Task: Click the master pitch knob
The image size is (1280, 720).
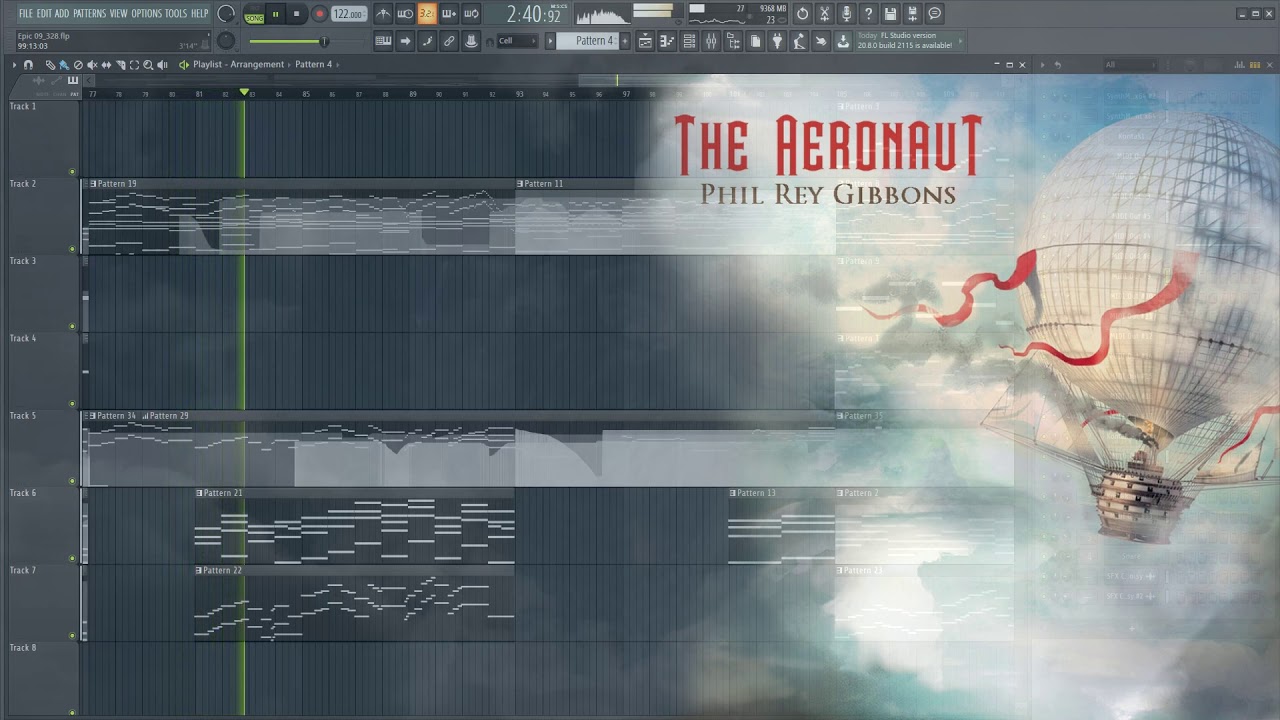Action: pyautogui.click(x=226, y=41)
